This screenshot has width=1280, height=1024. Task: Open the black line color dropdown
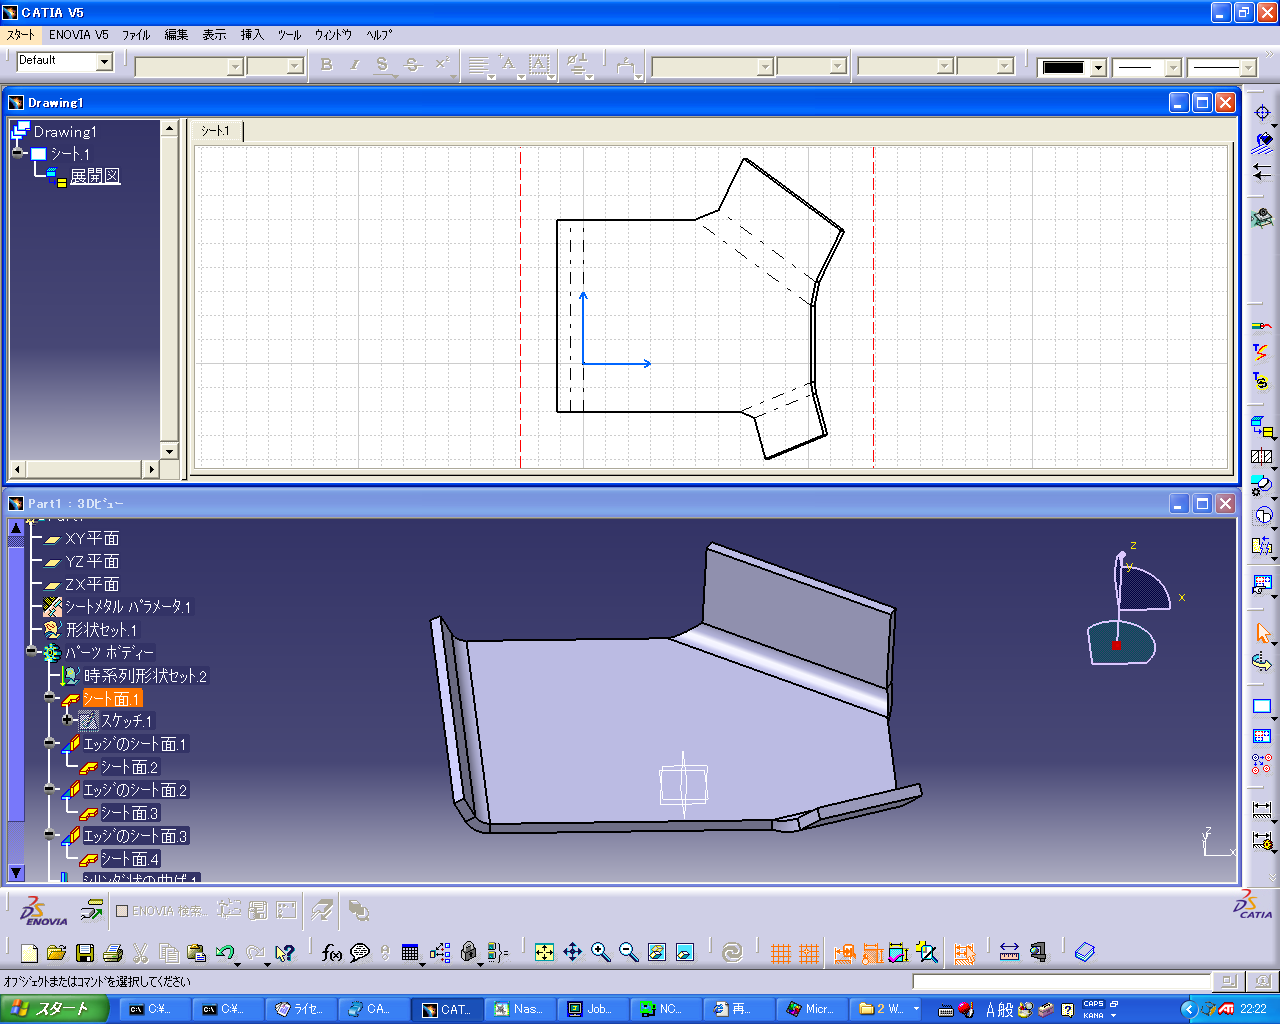[1098, 68]
